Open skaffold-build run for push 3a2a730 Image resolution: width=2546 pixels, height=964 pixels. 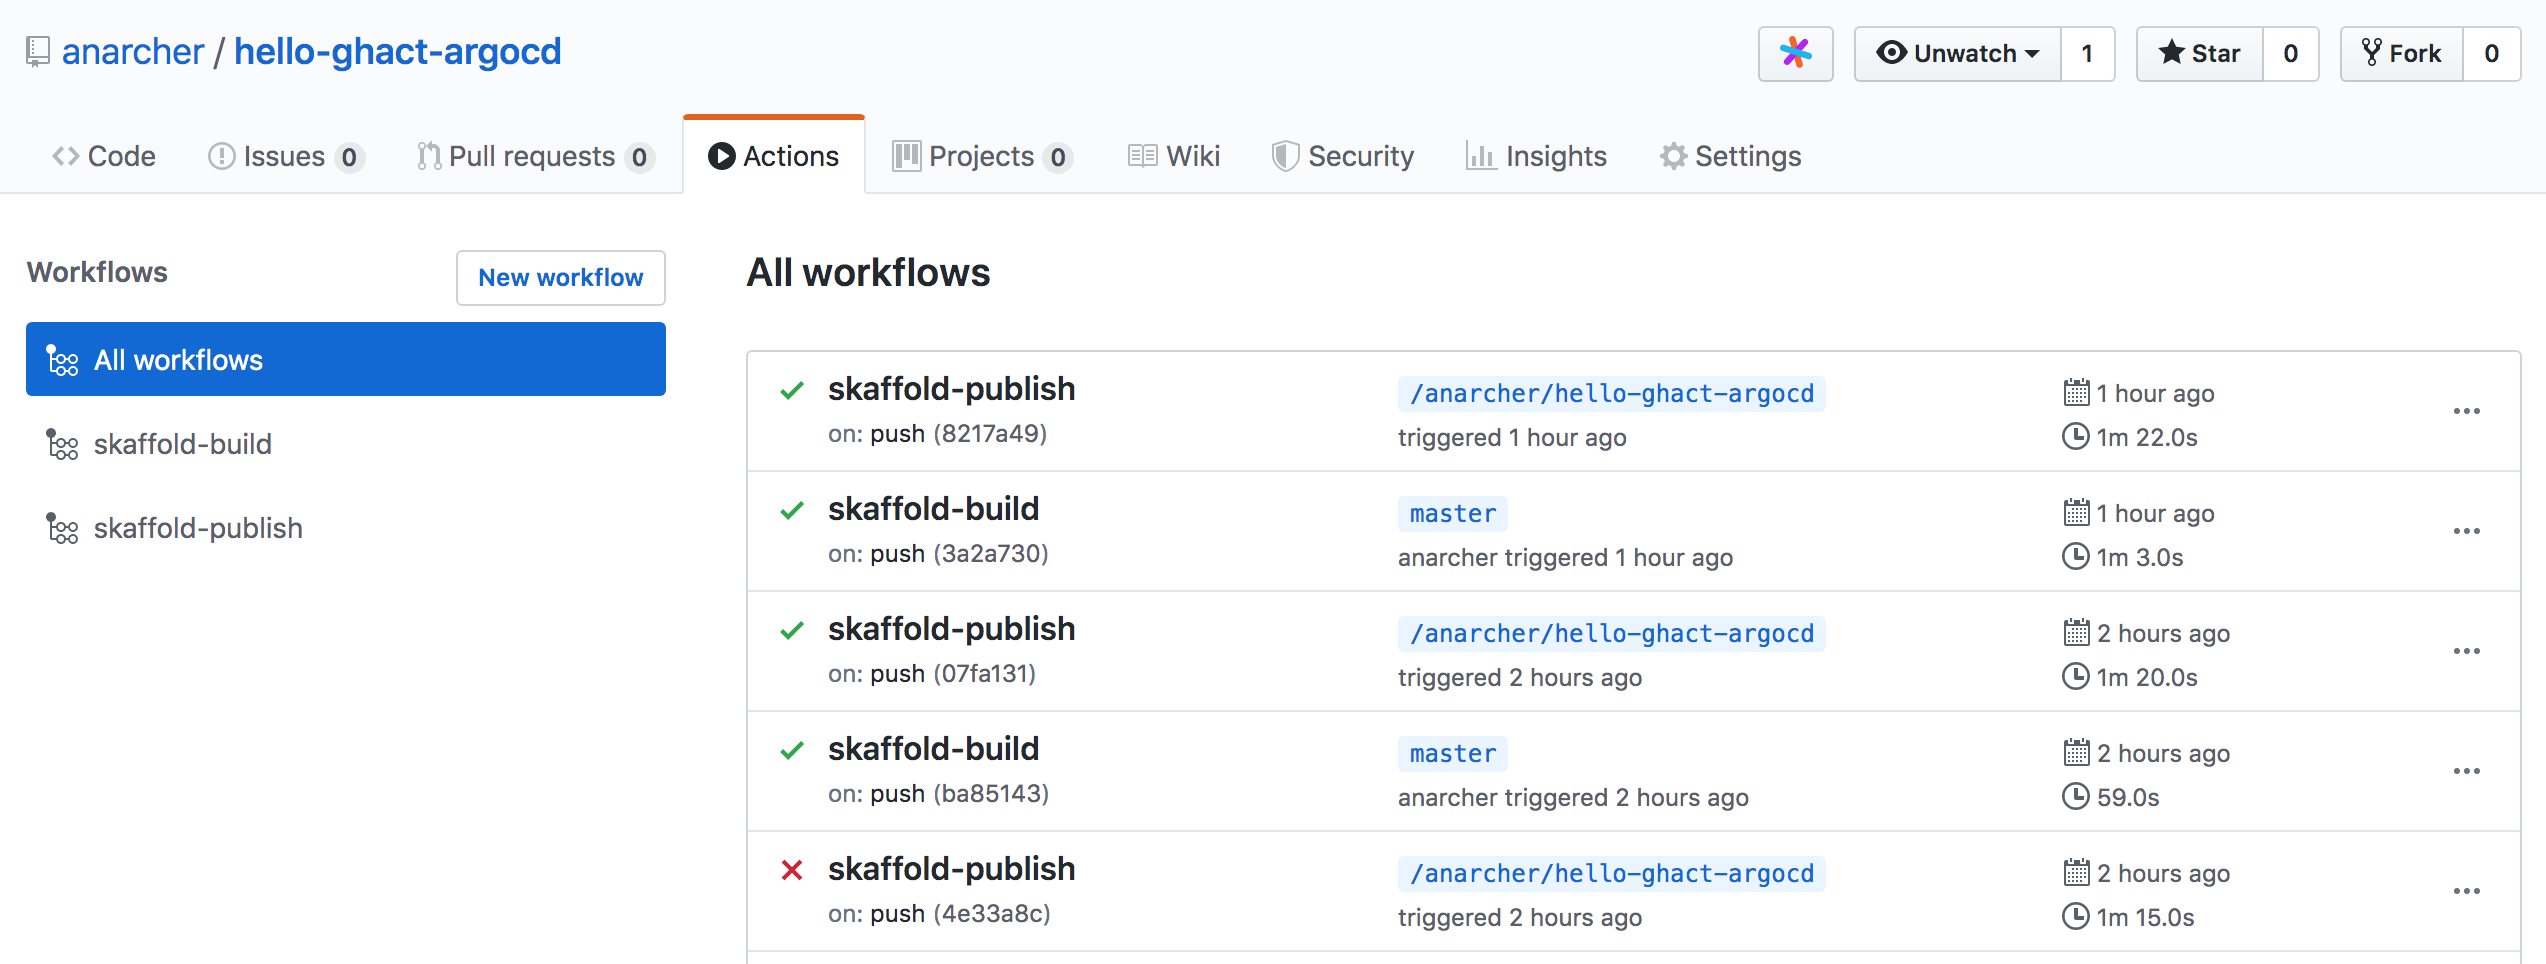pyautogui.click(x=933, y=509)
